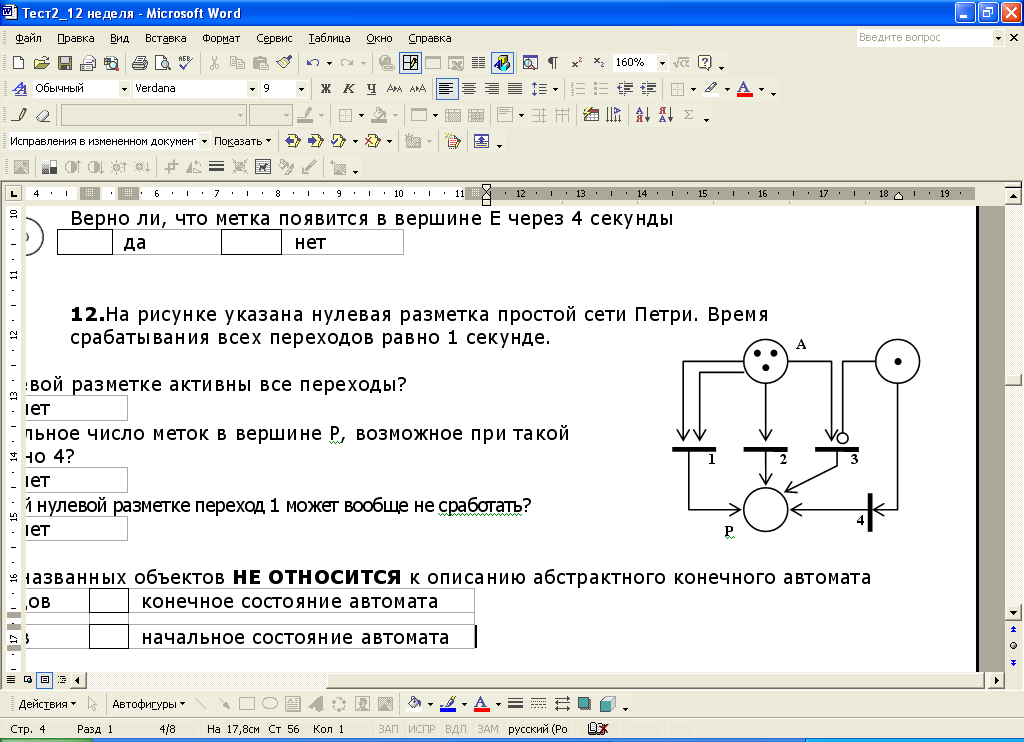The width and height of the screenshot is (1024, 742).
Task: Click the AutoSum sigma icon
Action: (688, 115)
